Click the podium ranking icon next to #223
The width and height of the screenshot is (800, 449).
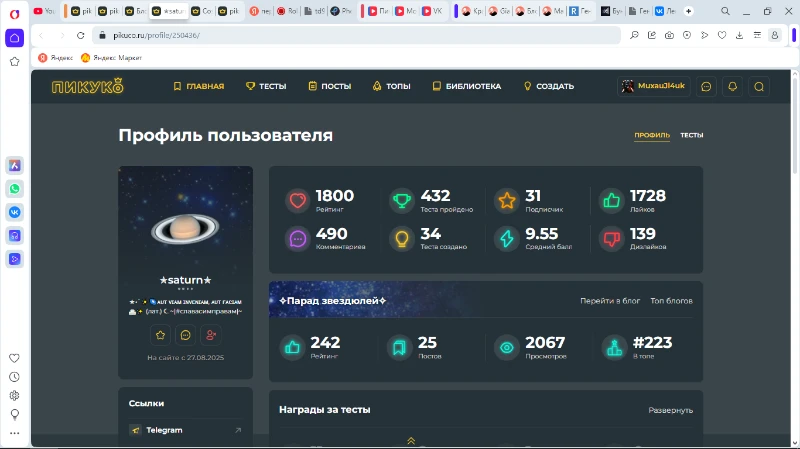[614, 347]
